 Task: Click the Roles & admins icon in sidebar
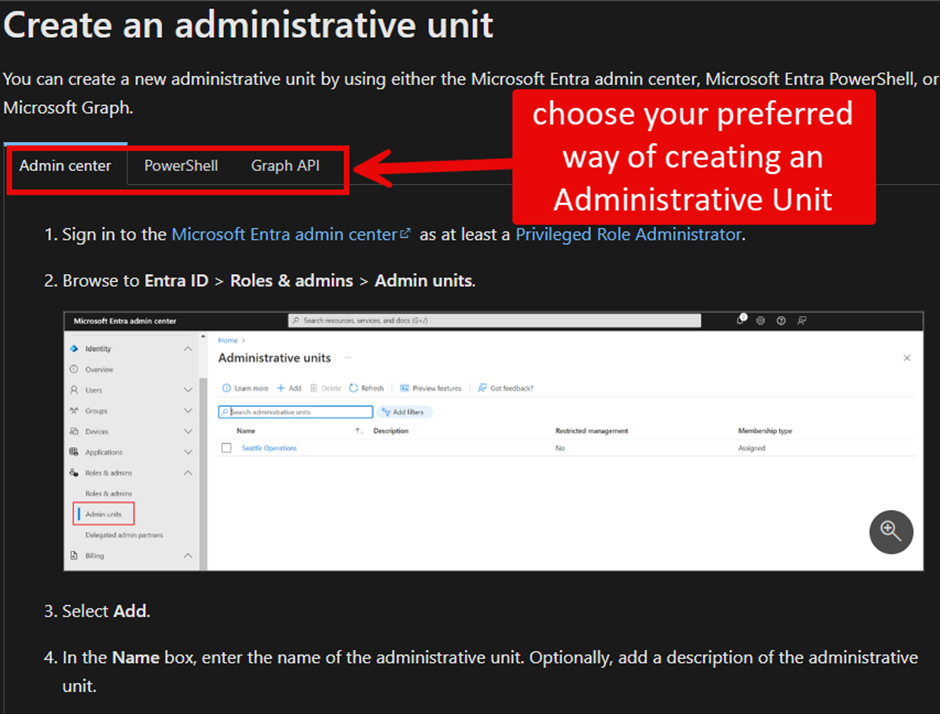74,472
